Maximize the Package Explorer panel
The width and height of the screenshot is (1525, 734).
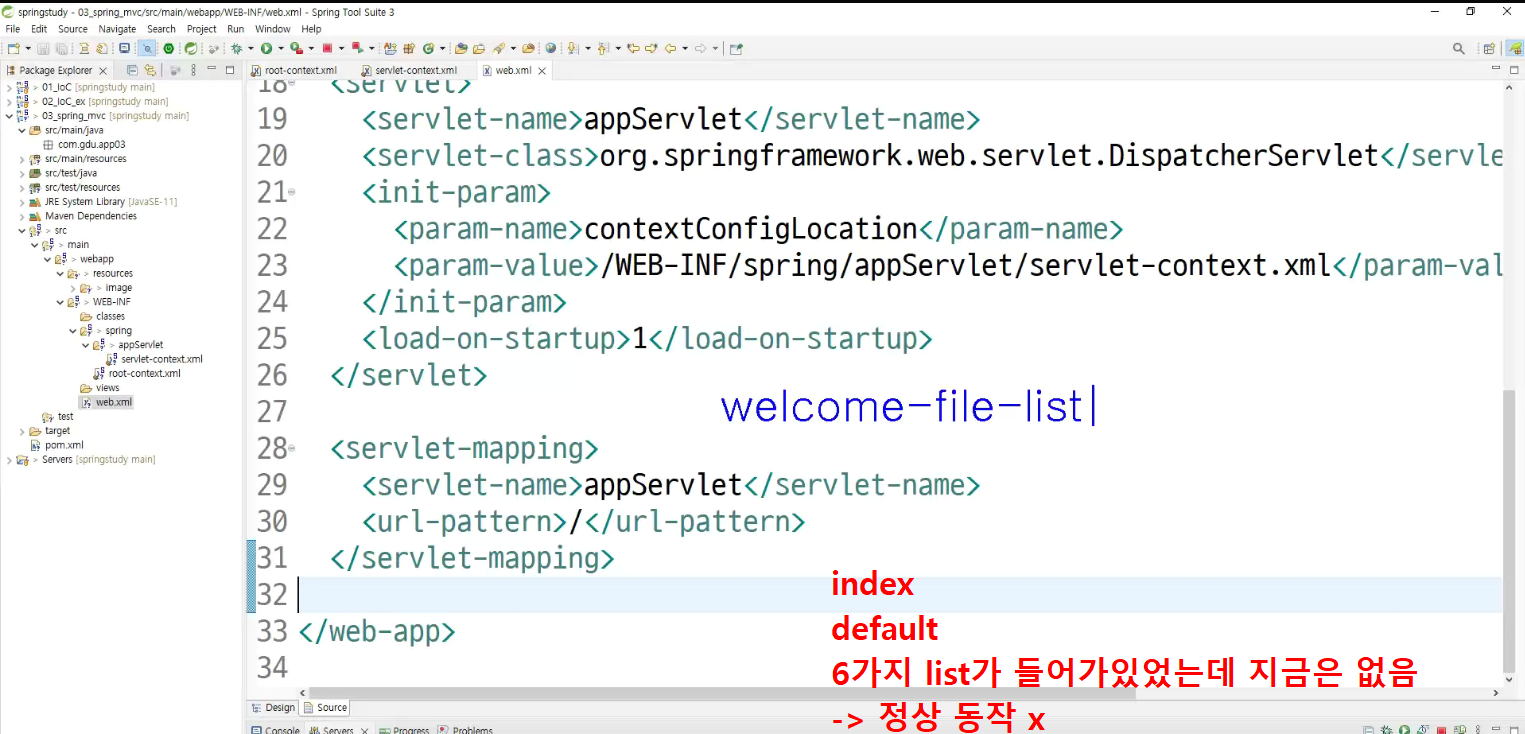tap(229, 70)
